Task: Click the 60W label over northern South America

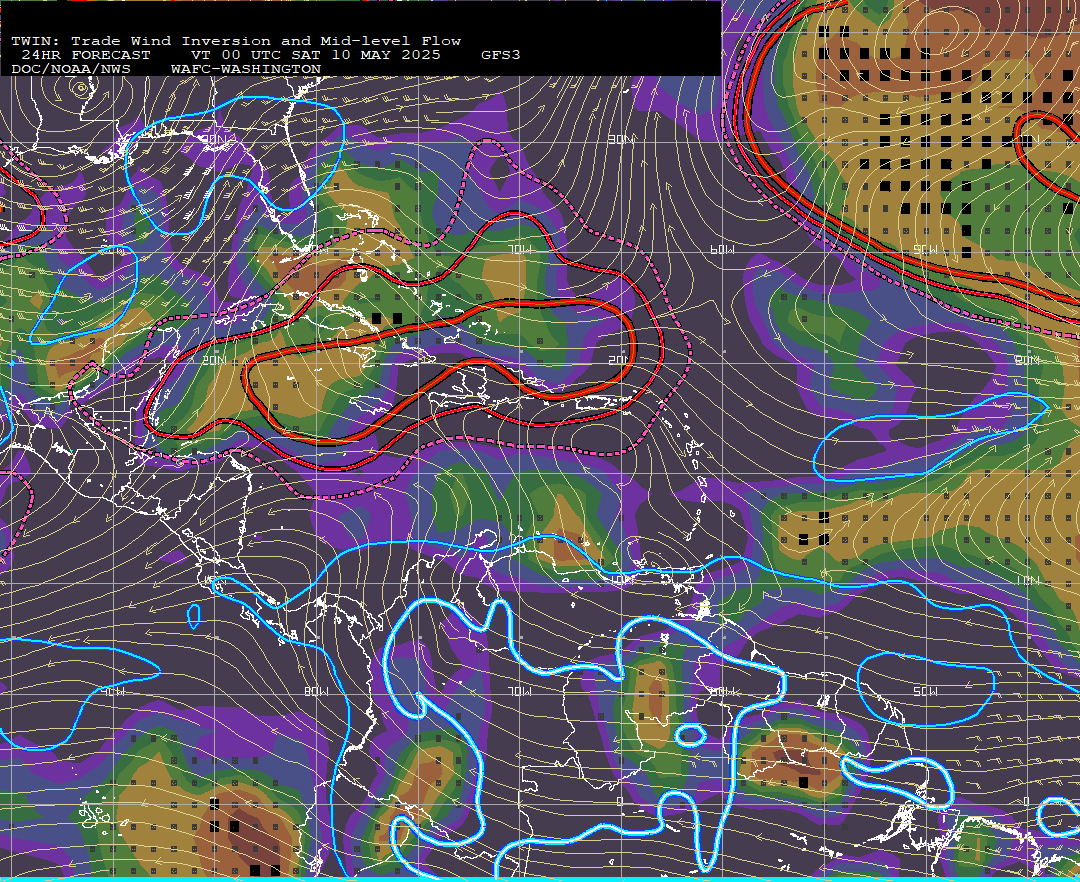Action: coord(722,691)
